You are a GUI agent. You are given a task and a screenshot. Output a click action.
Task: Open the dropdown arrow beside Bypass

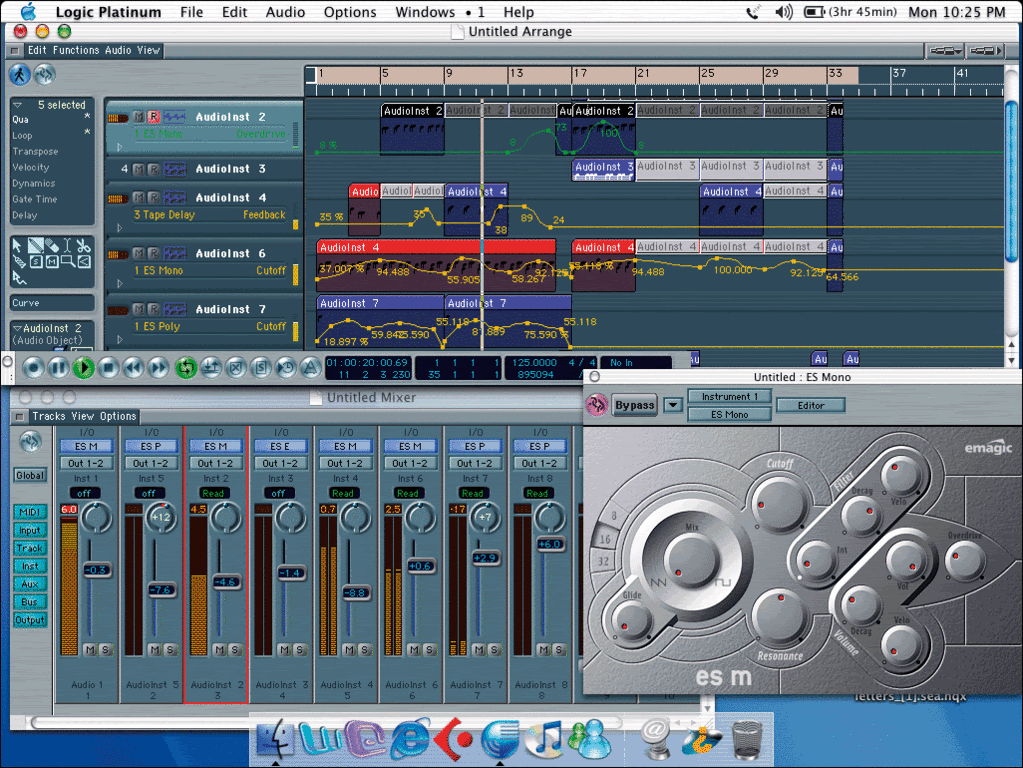pyautogui.click(x=672, y=405)
